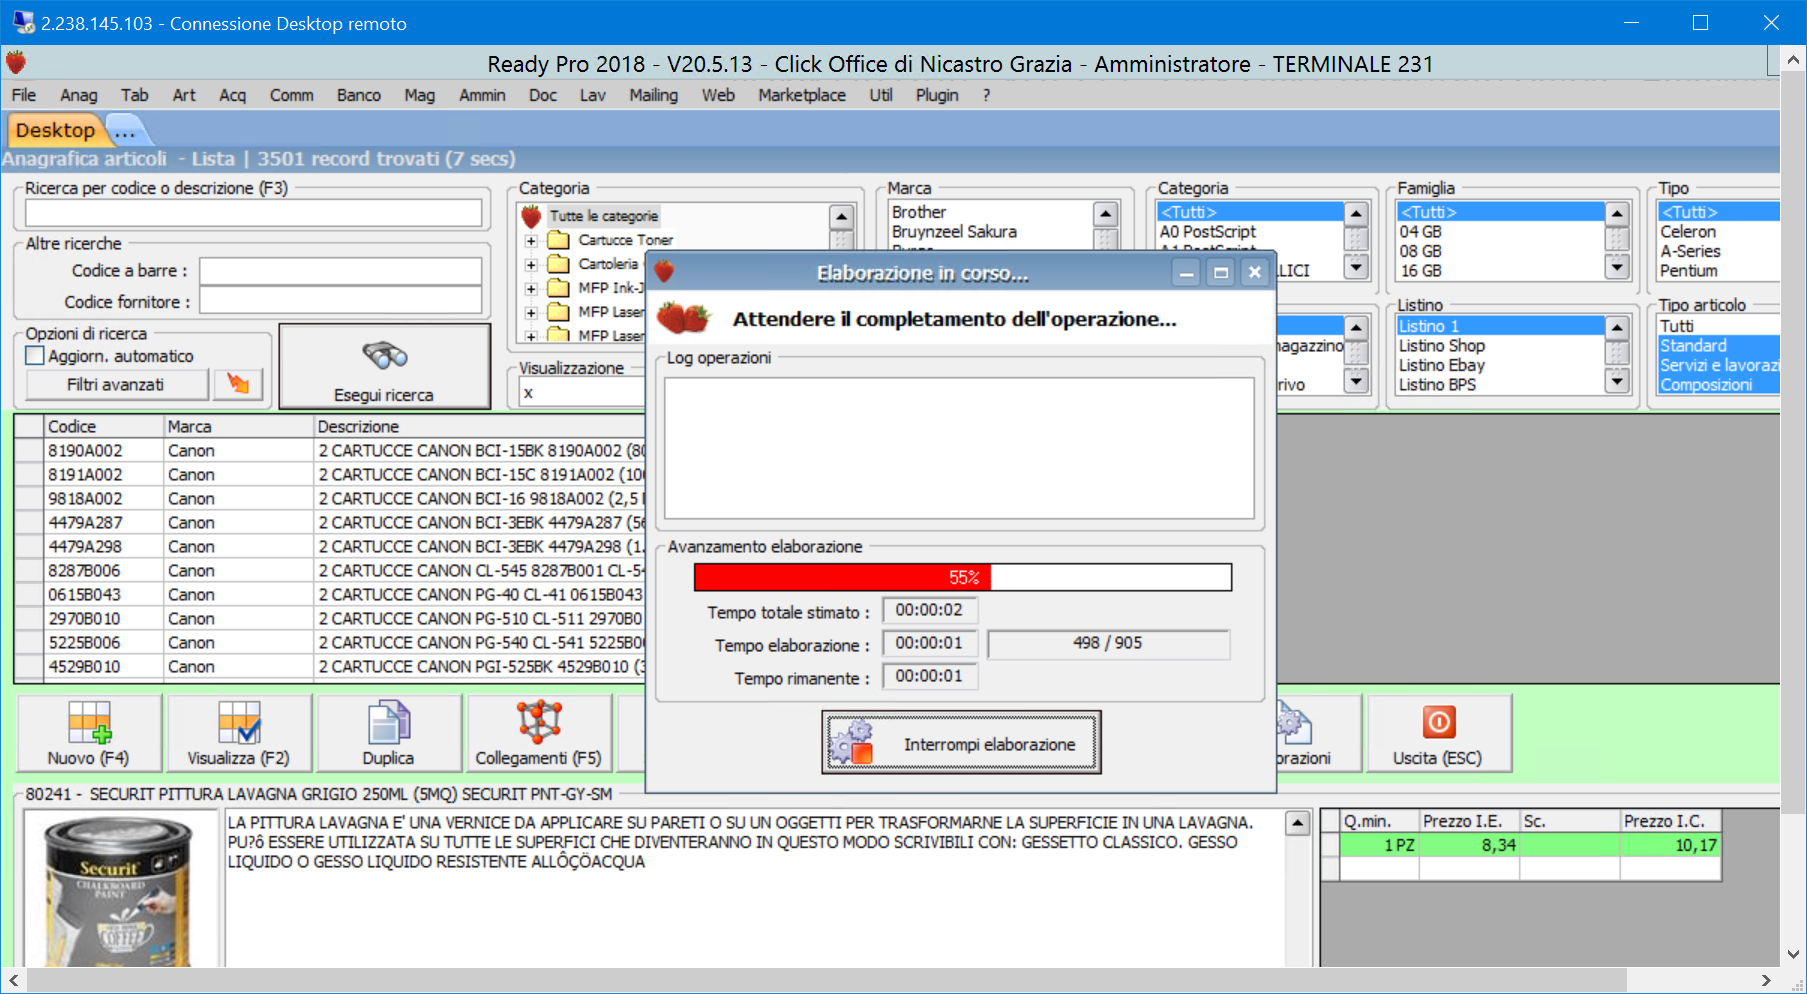Click the Ready Pro strawberry app icon
This screenshot has width=1807, height=994.
tap(16, 63)
